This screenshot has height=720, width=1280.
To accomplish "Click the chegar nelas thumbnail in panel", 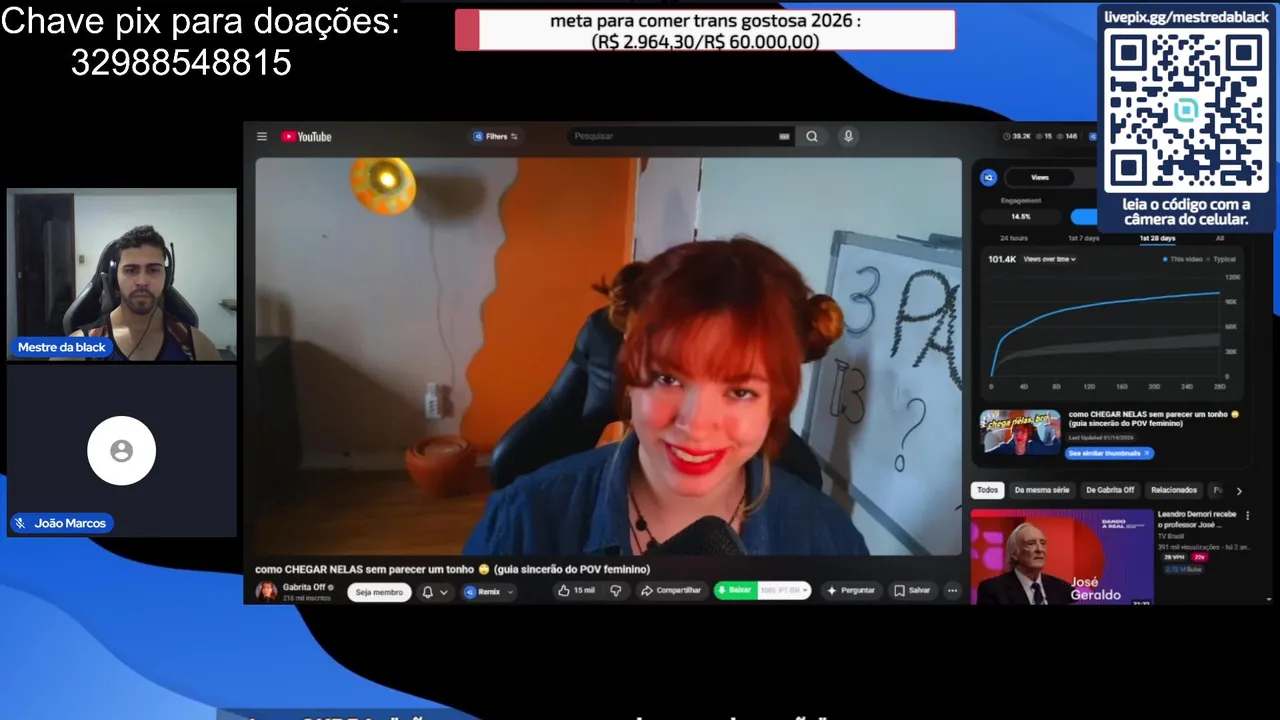I will click(1020, 432).
